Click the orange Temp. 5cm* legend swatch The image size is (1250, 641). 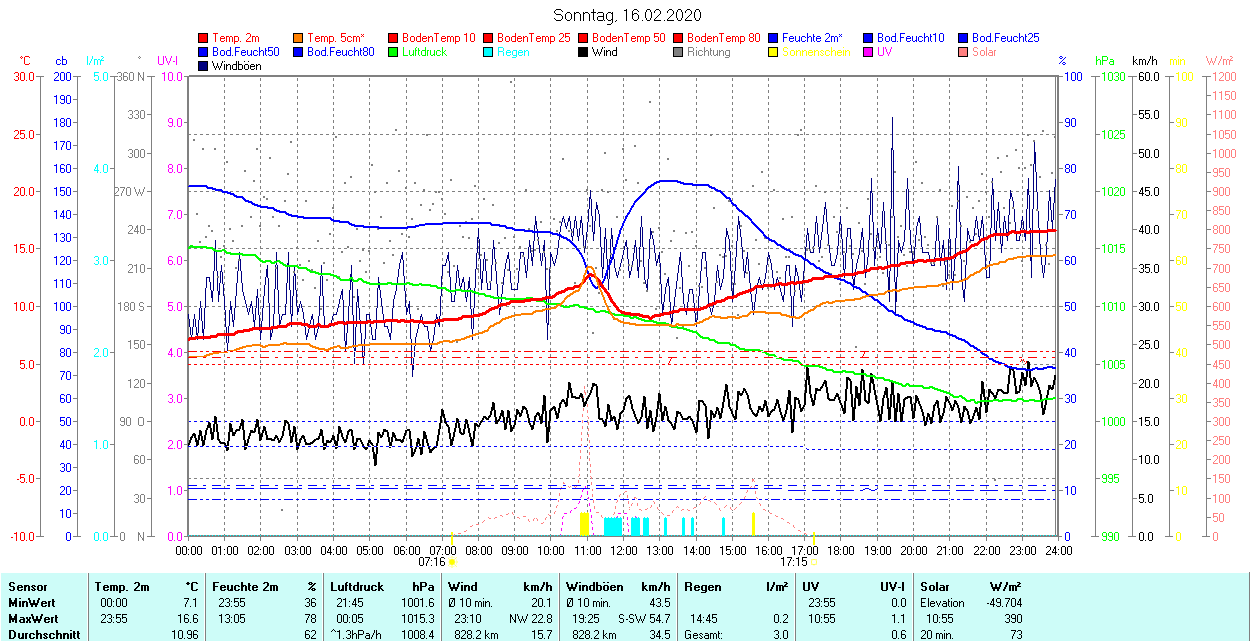point(299,38)
